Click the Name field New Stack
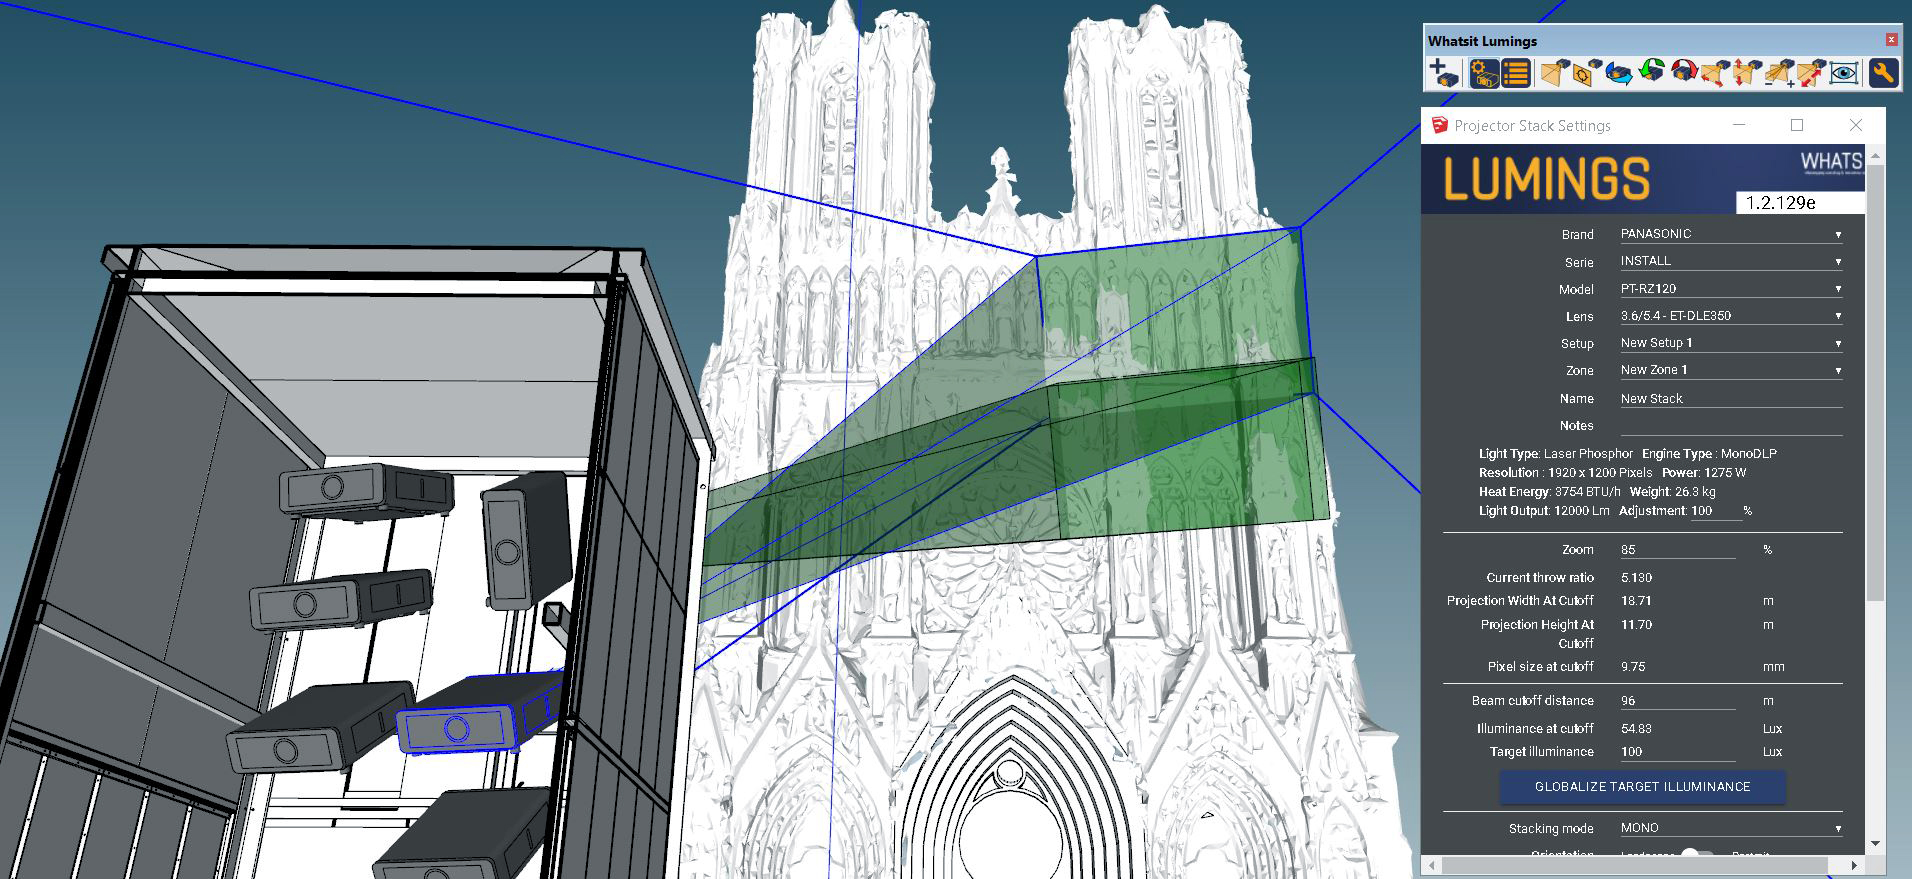 [x=1731, y=398]
